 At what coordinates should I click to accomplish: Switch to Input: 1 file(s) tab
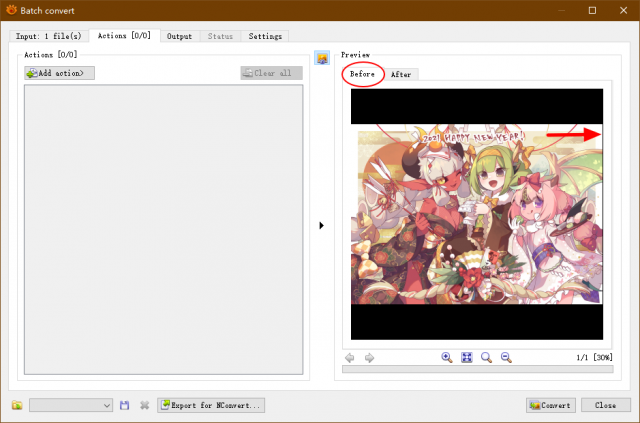pyautogui.click(x=49, y=36)
